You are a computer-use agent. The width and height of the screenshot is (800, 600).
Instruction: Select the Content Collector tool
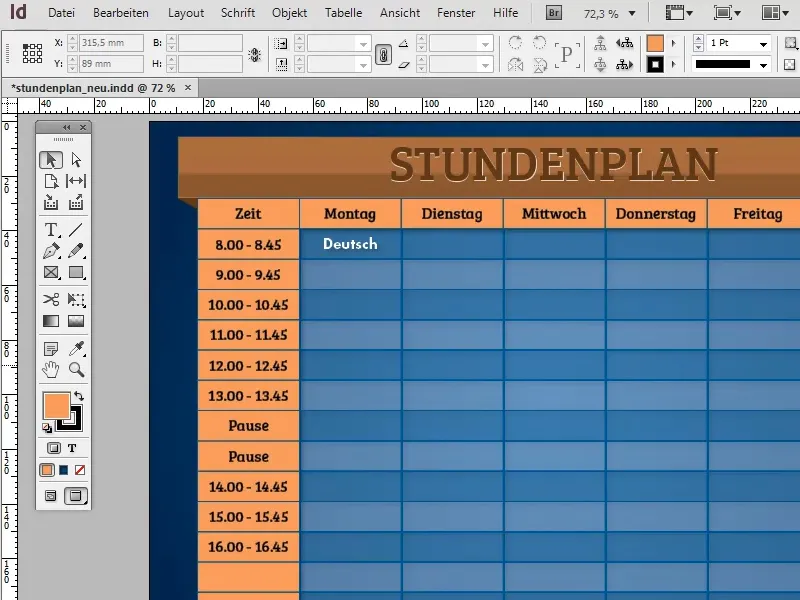(x=51, y=203)
